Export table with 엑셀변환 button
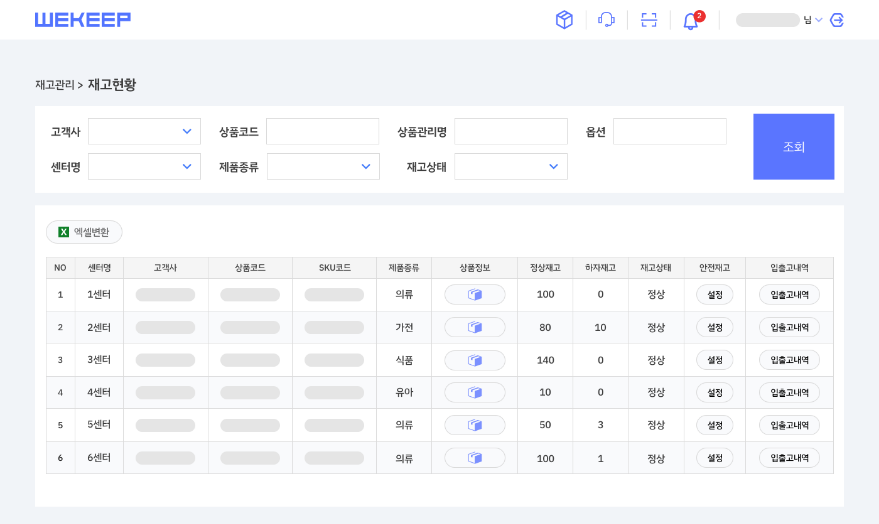Screen dimensions: 879x524 [x=84, y=232]
